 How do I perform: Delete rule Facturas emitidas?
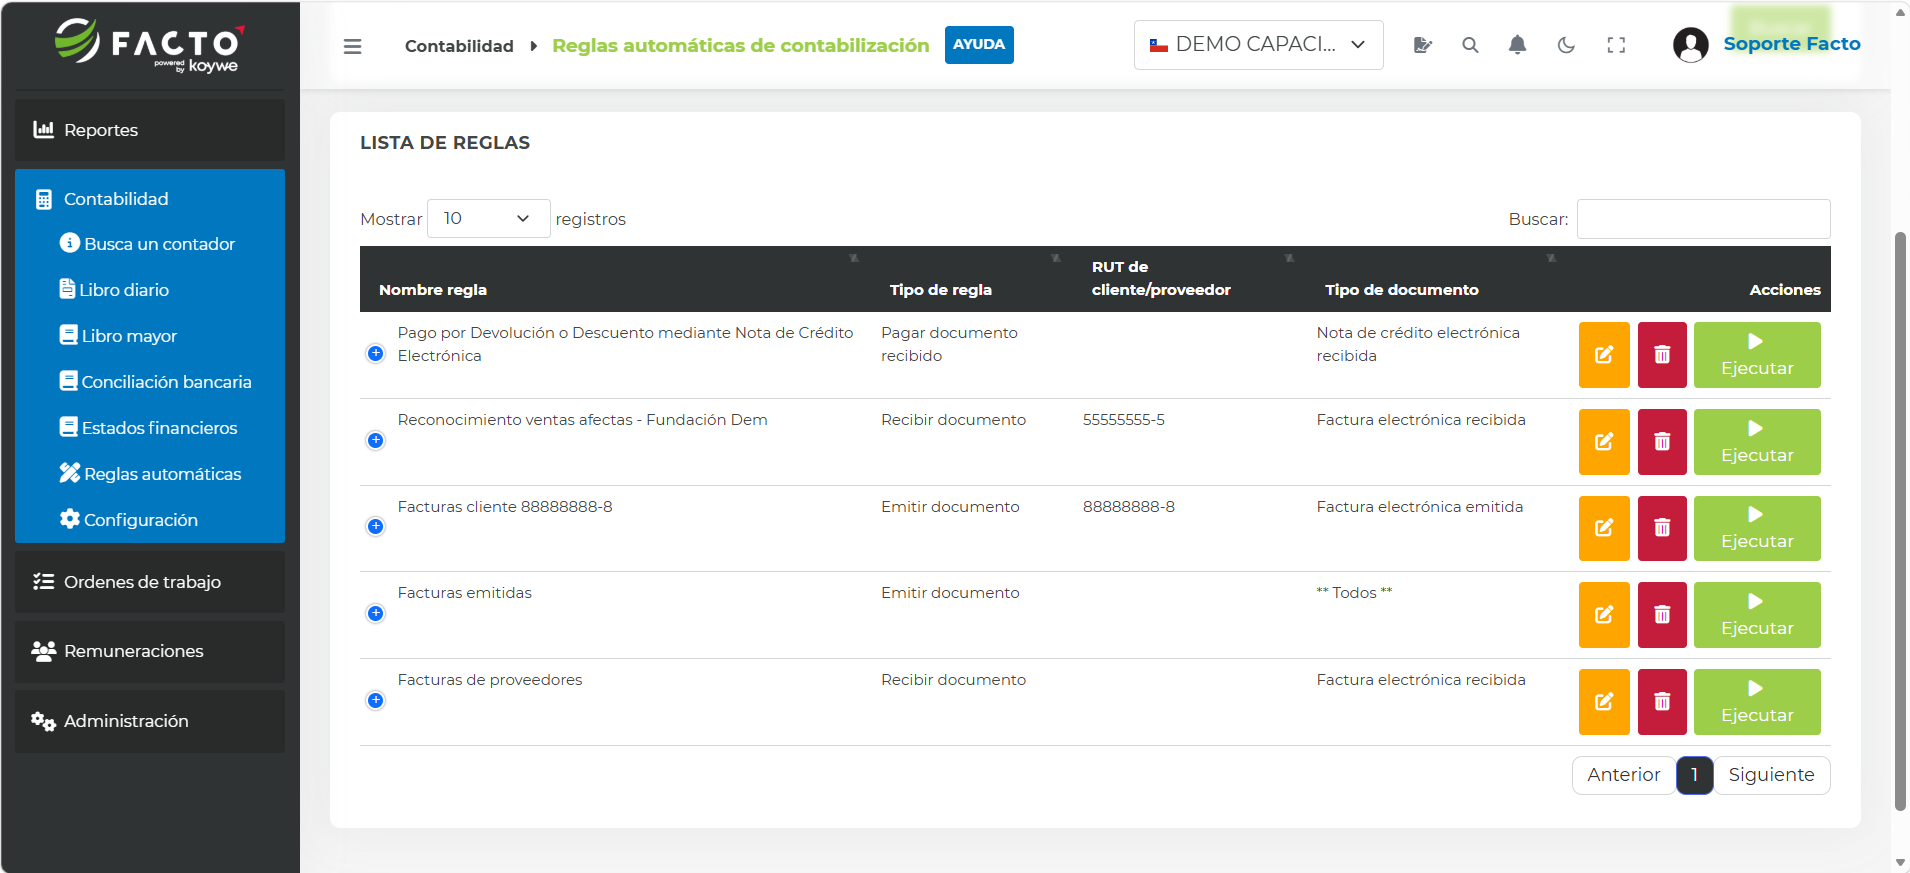tap(1662, 615)
